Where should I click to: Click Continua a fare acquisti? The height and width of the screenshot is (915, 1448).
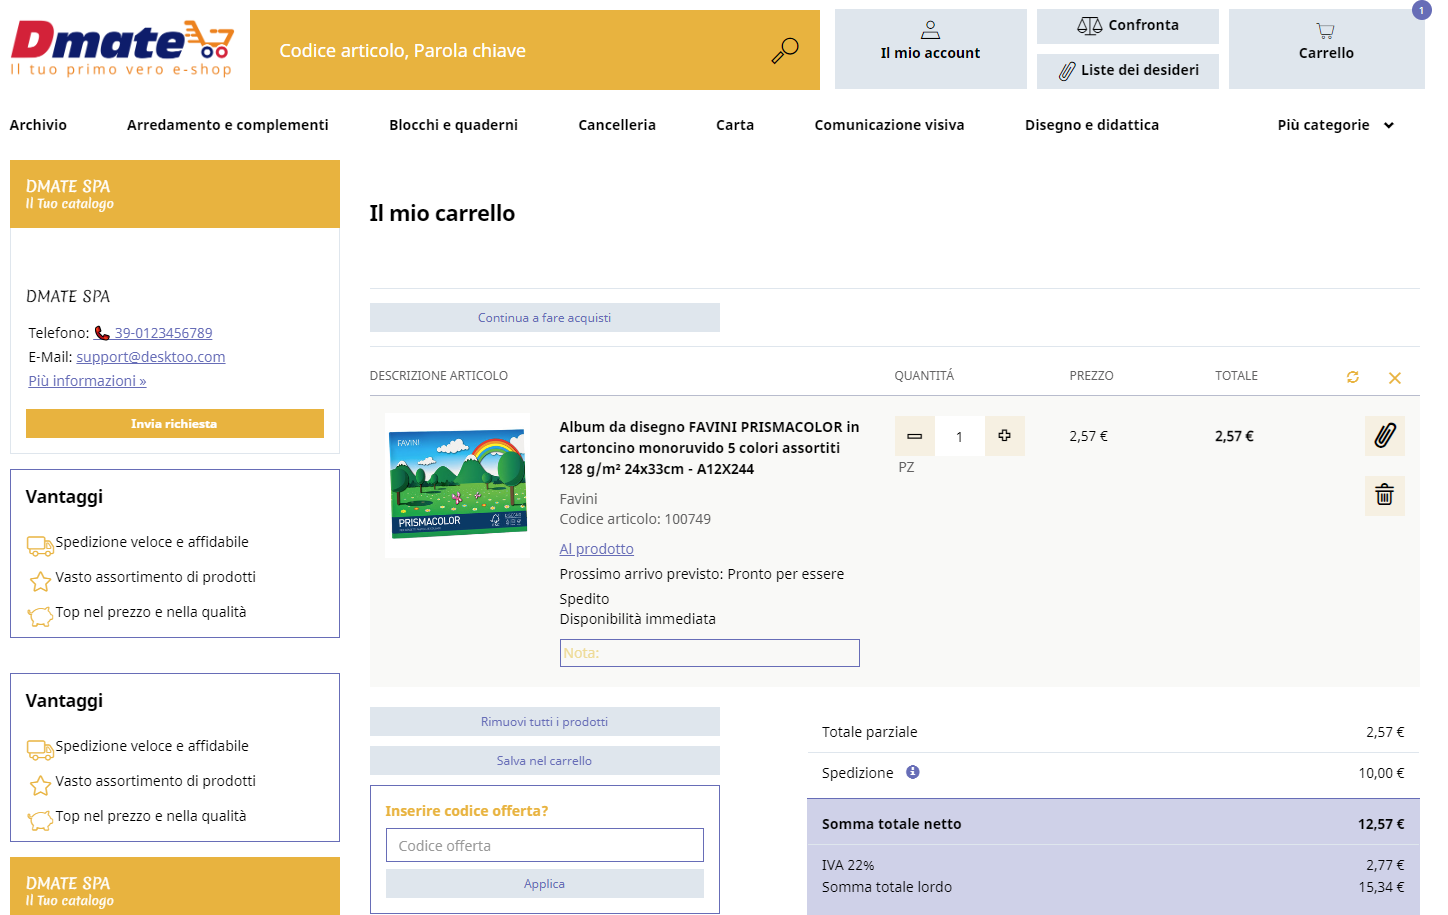pyautogui.click(x=544, y=318)
